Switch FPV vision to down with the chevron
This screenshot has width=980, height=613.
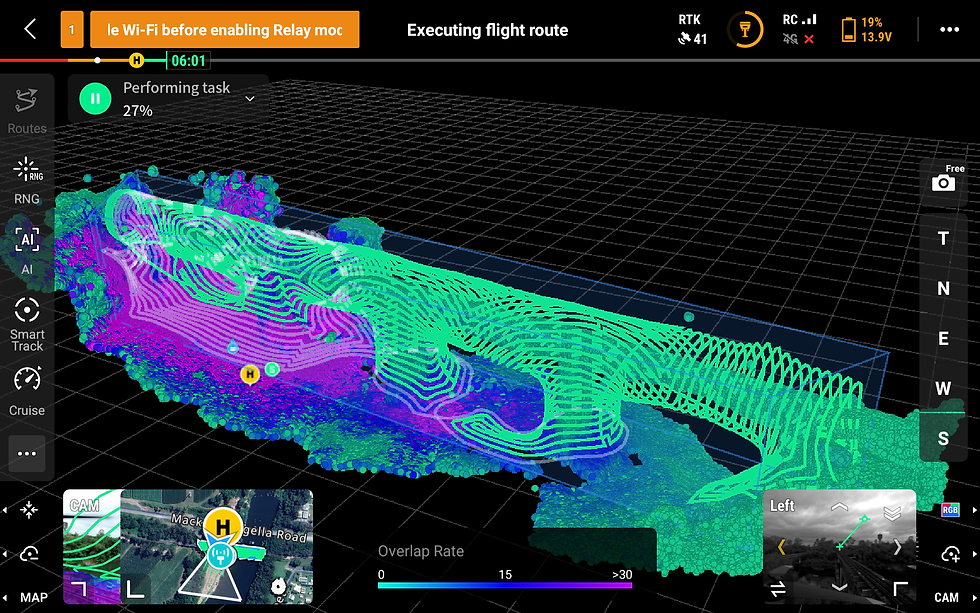point(839,587)
